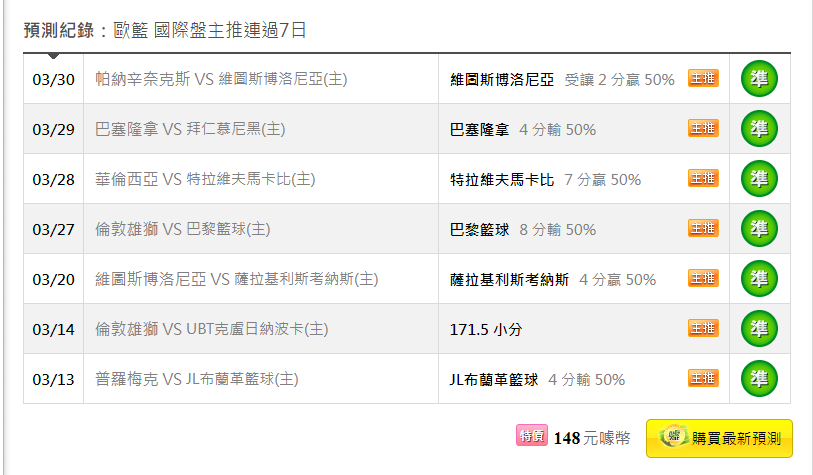Click the 148 元嘘幣 price text
This screenshot has height=475, width=813.
592,439
